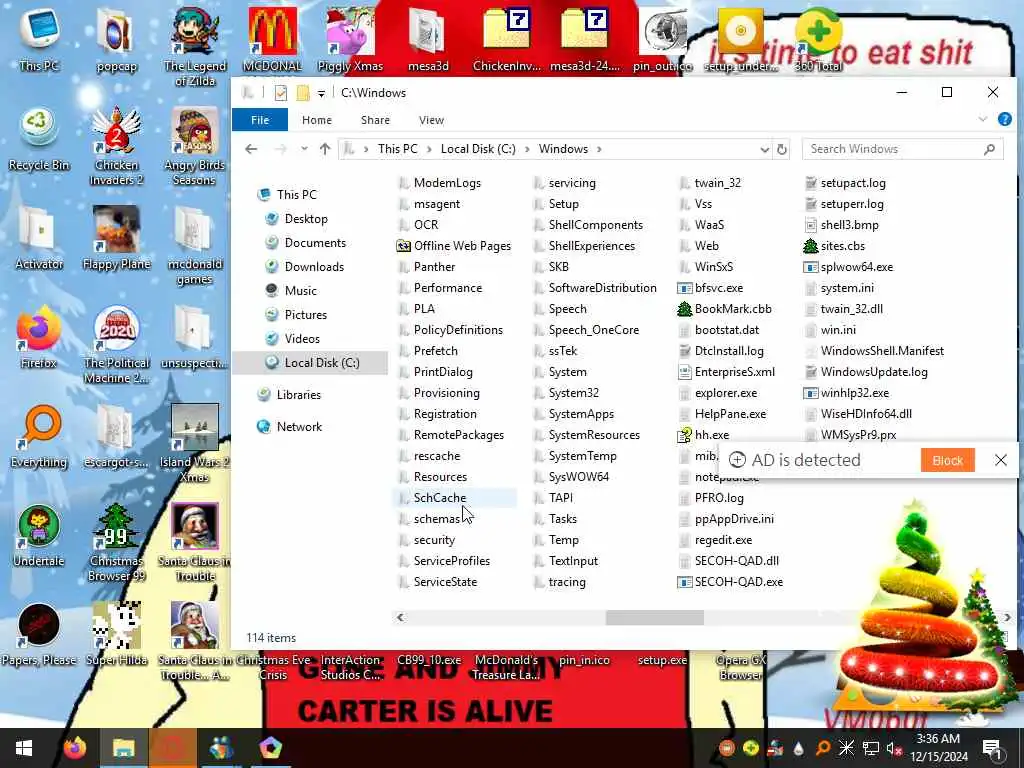Select the WindowsUpdate.log file

pyautogui.click(x=874, y=372)
